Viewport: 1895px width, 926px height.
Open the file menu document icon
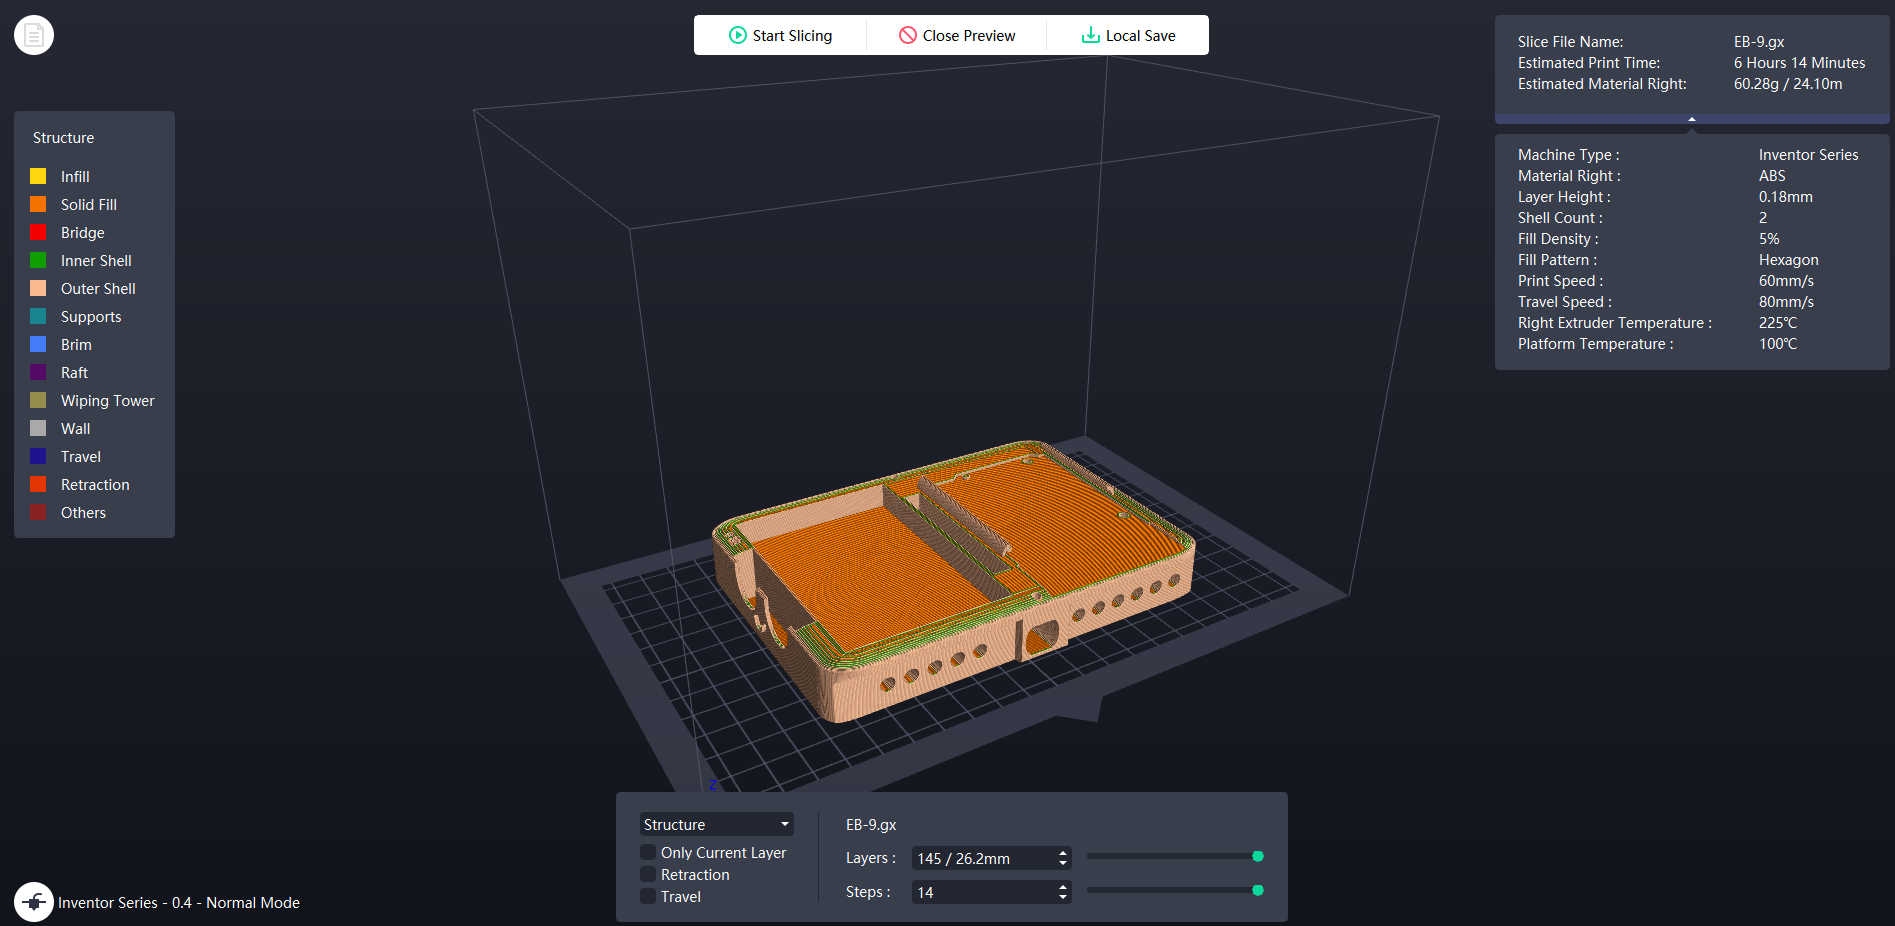point(34,35)
